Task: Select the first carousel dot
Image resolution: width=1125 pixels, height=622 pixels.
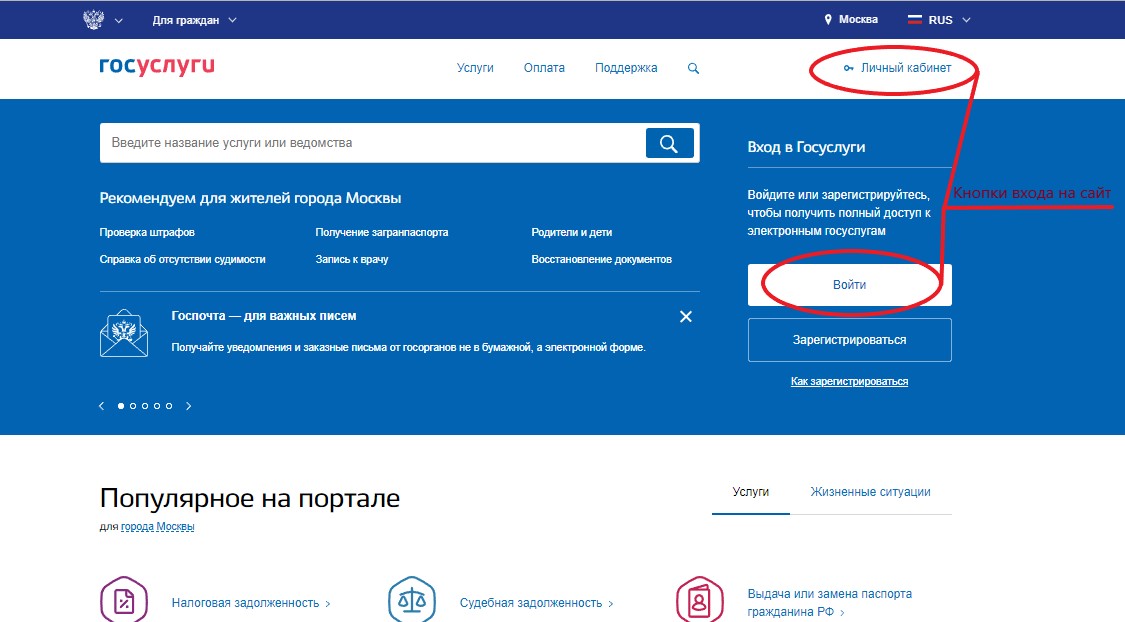Action: pos(121,406)
